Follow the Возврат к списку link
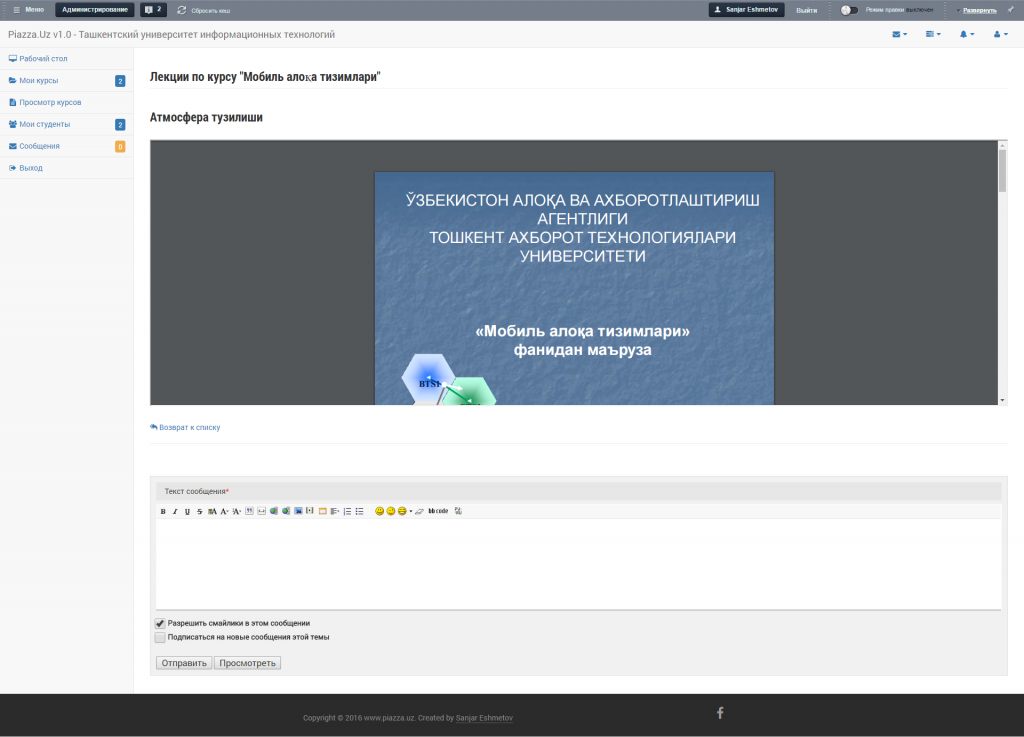Screen dimensions: 1024x737 [x=185, y=428]
